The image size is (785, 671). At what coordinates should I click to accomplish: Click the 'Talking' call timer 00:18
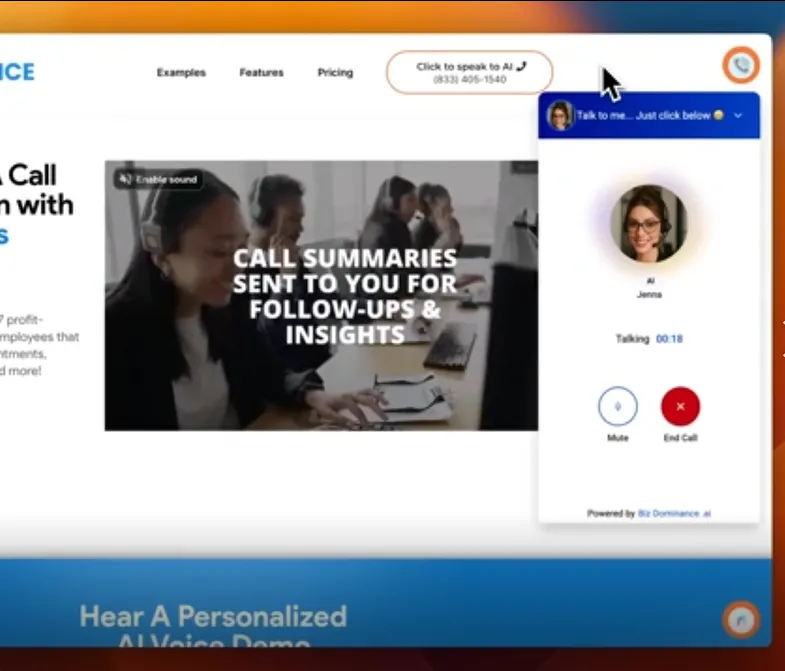point(649,339)
